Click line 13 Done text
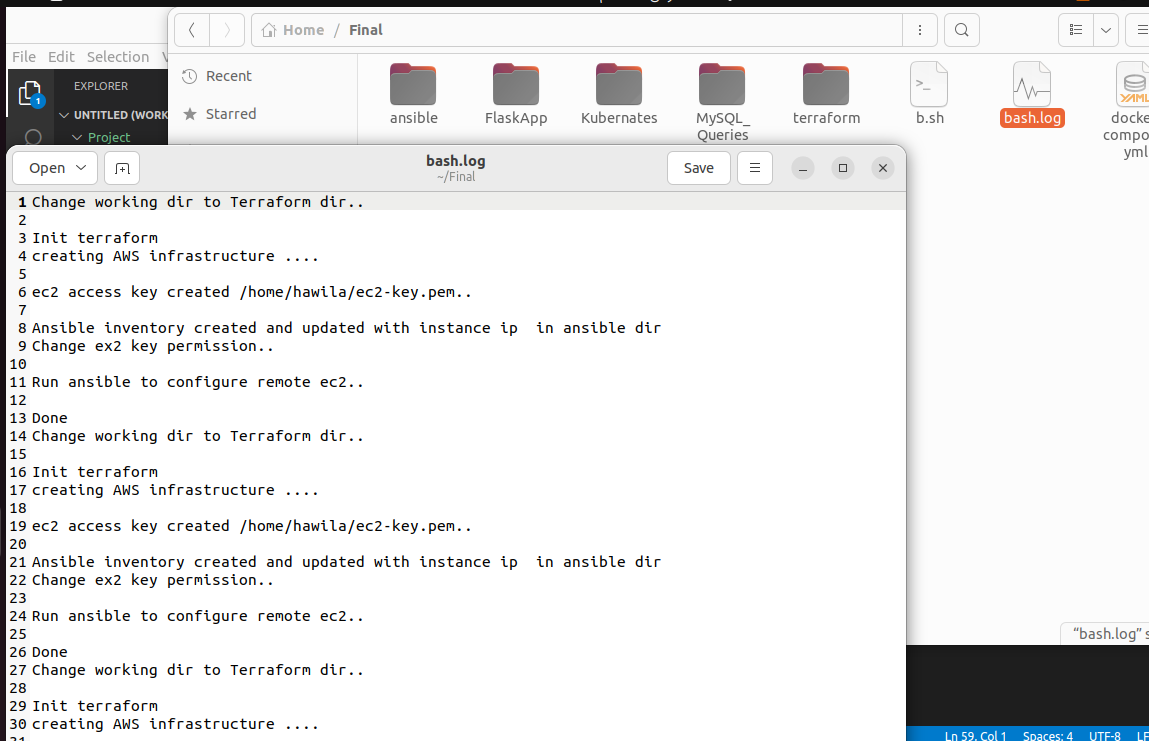The height and width of the screenshot is (741, 1149). point(50,419)
